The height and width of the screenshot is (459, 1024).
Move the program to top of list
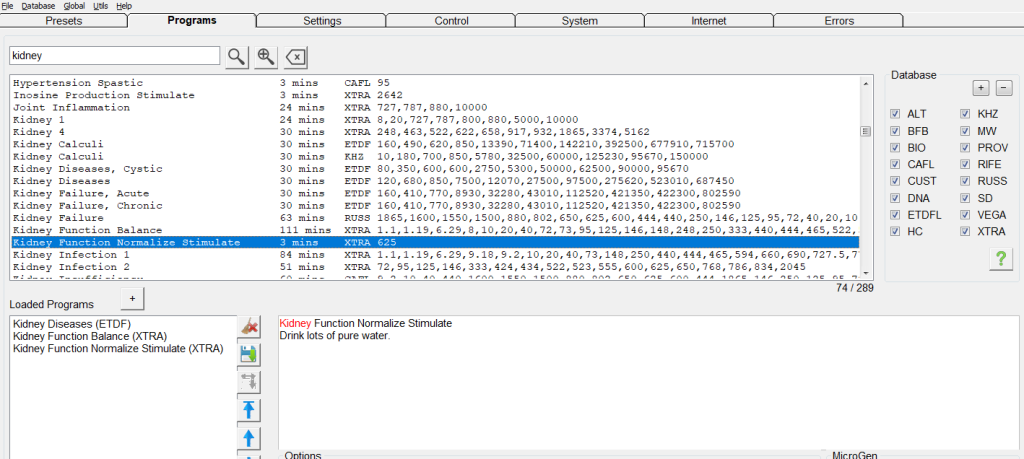249,409
